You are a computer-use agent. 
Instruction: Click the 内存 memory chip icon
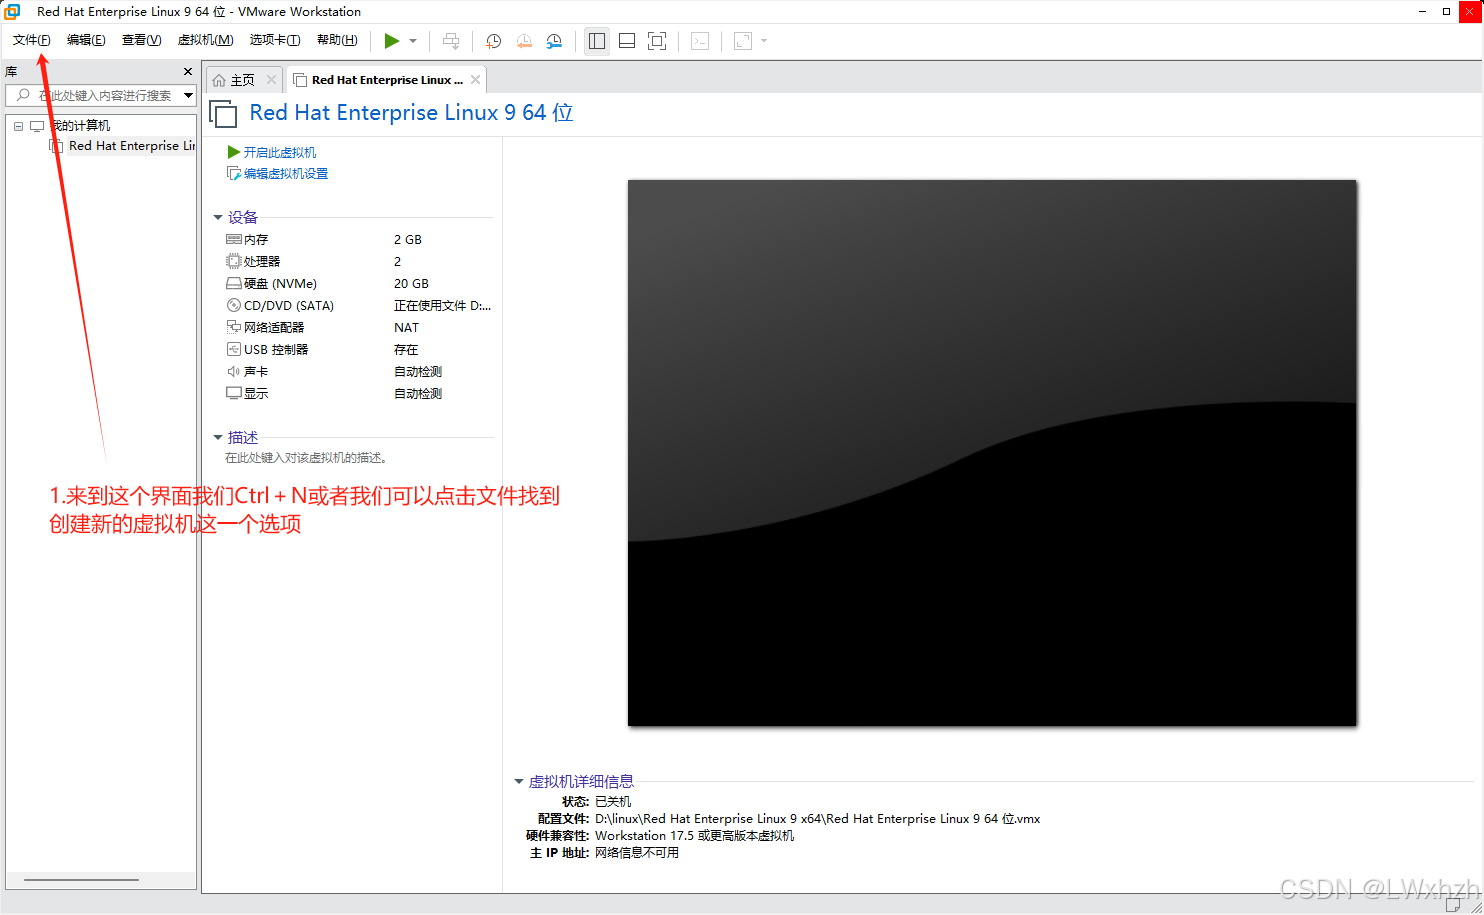click(x=234, y=239)
